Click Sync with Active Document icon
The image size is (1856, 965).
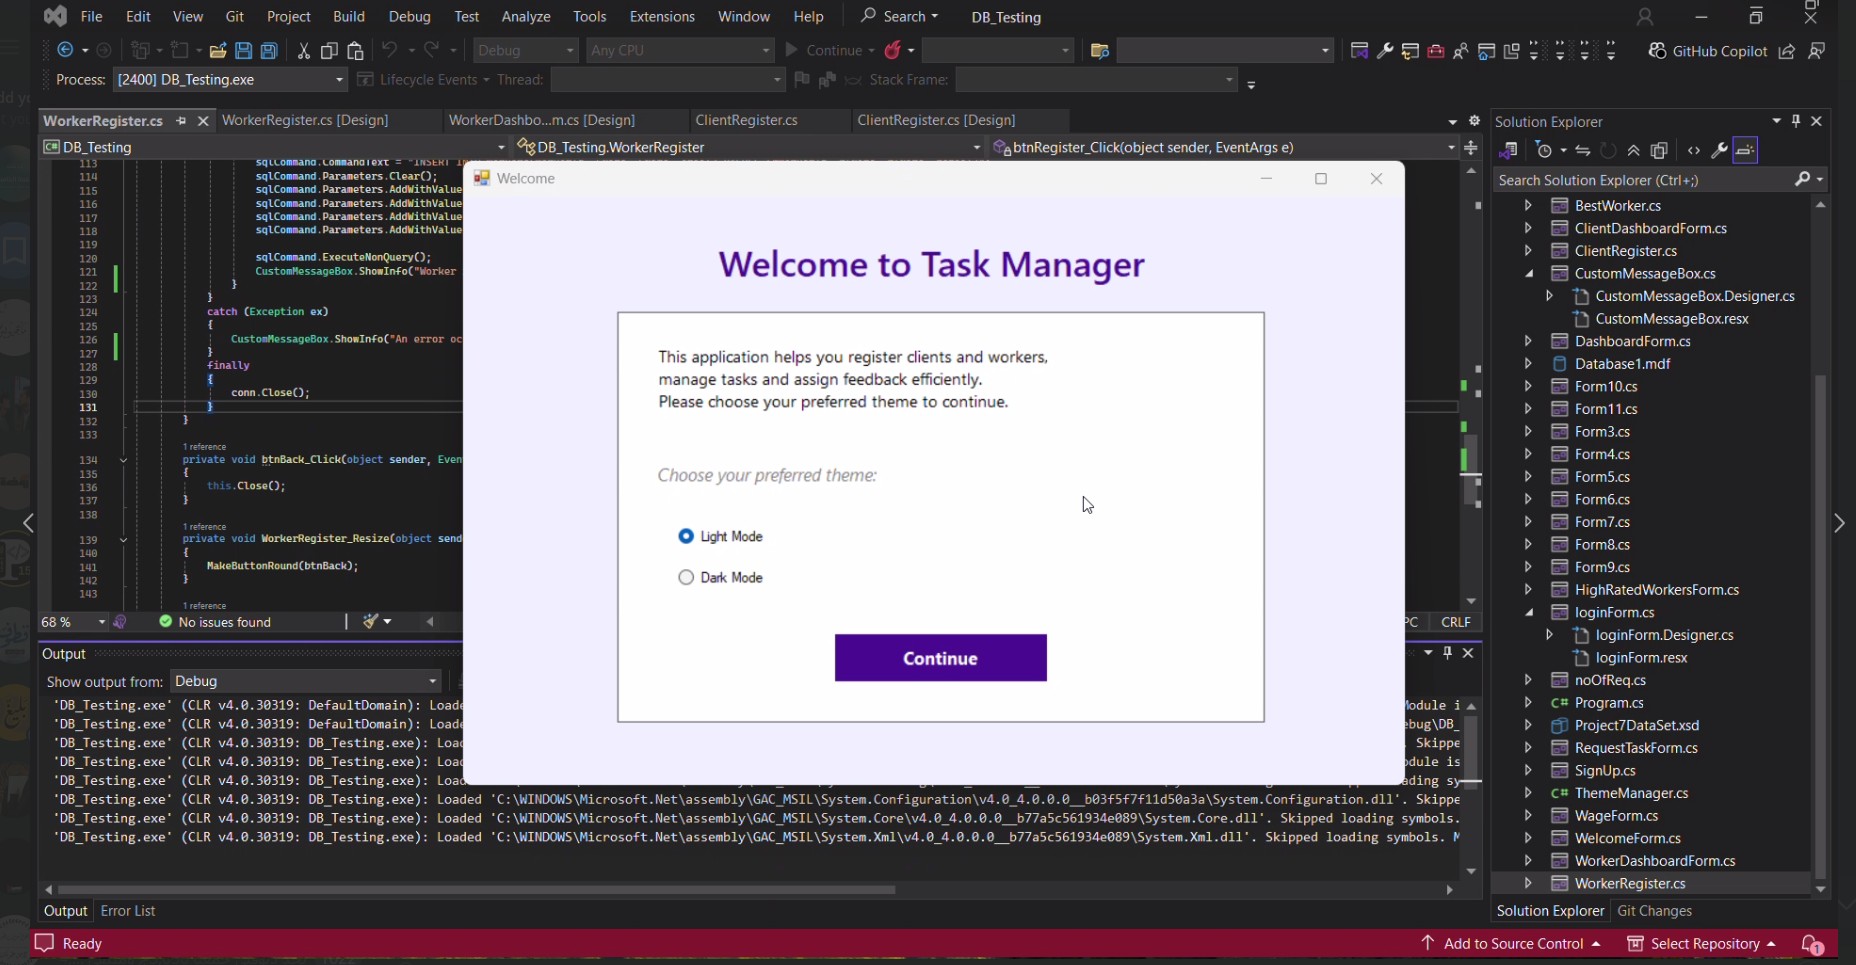(x=1582, y=150)
